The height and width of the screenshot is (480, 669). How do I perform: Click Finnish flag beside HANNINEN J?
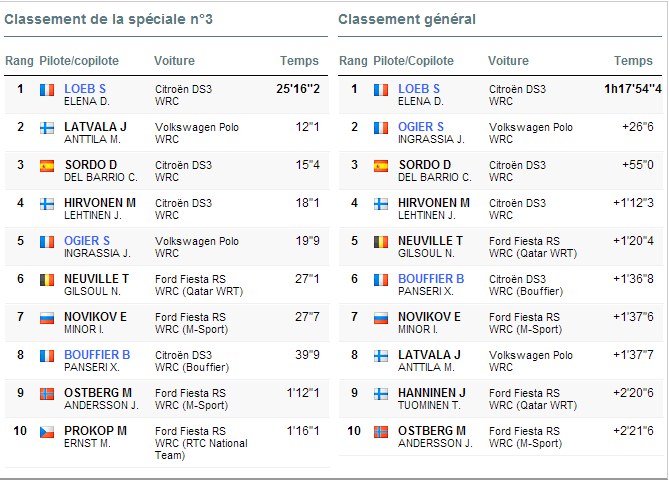pyautogui.click(x=381, y=394)
